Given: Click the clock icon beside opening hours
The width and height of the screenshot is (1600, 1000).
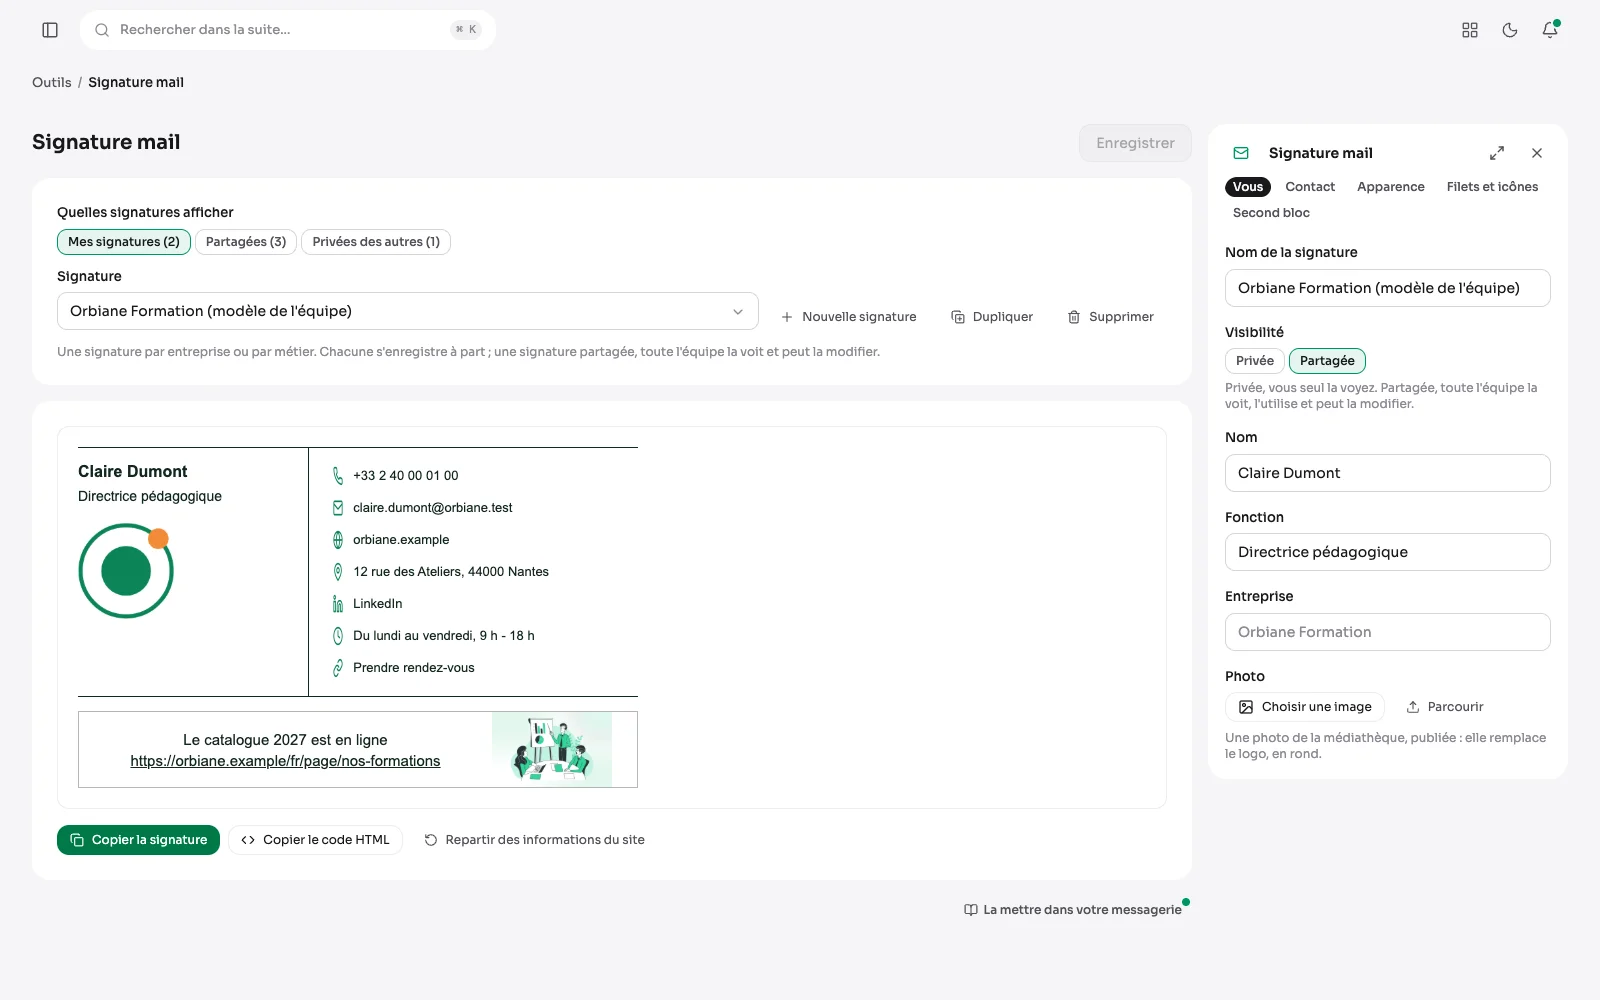Looking at the screenshot, I should click(338, 636).
